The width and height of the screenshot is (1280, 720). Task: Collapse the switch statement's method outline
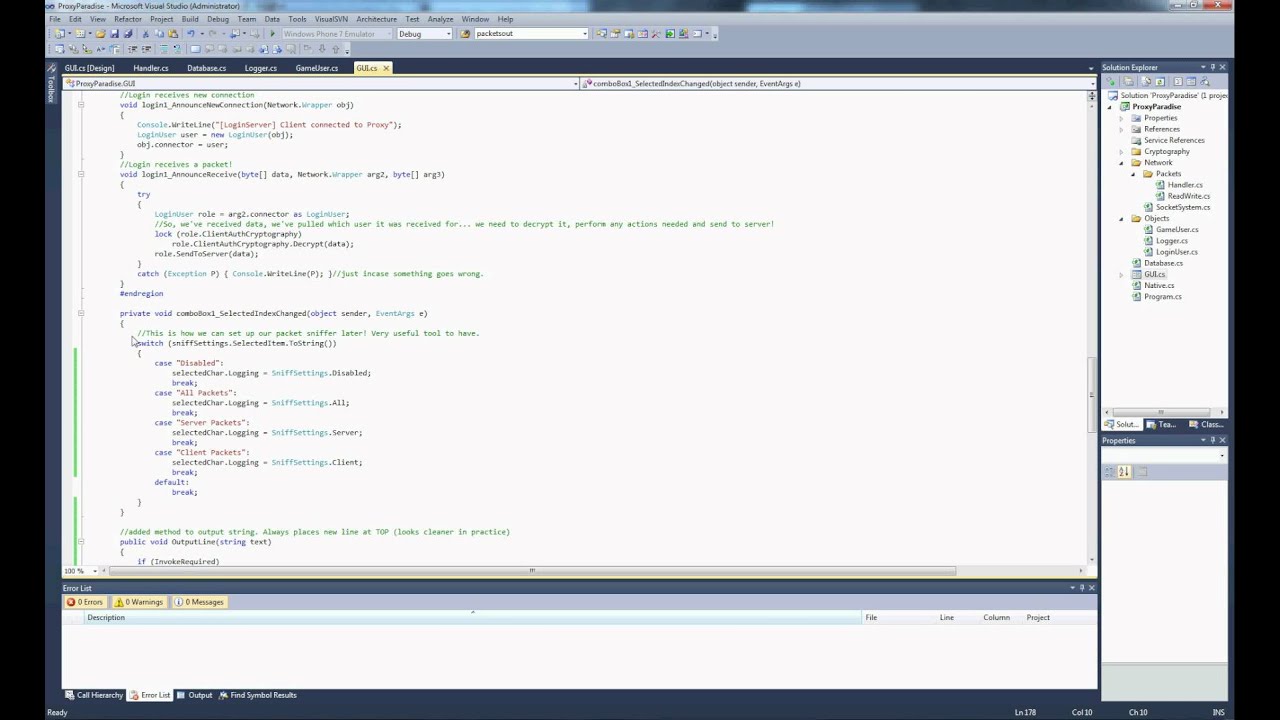(81, 313)
